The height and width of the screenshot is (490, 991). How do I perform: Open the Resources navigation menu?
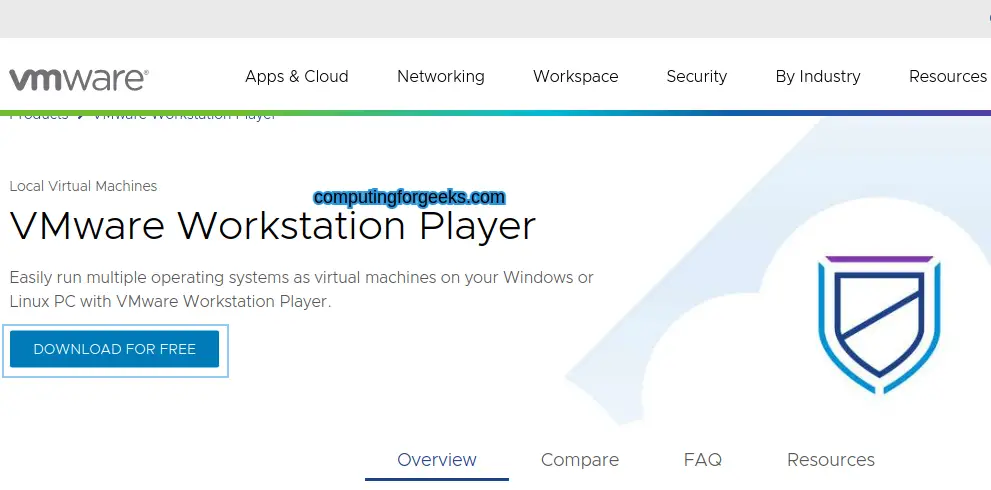(947, 77)
